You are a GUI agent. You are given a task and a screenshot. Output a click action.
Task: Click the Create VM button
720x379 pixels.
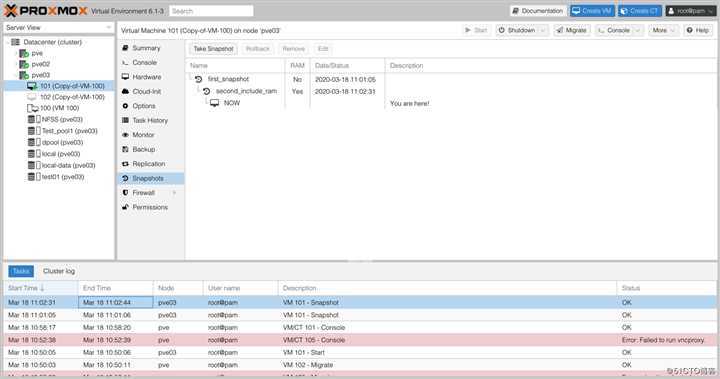pos(592,11)
